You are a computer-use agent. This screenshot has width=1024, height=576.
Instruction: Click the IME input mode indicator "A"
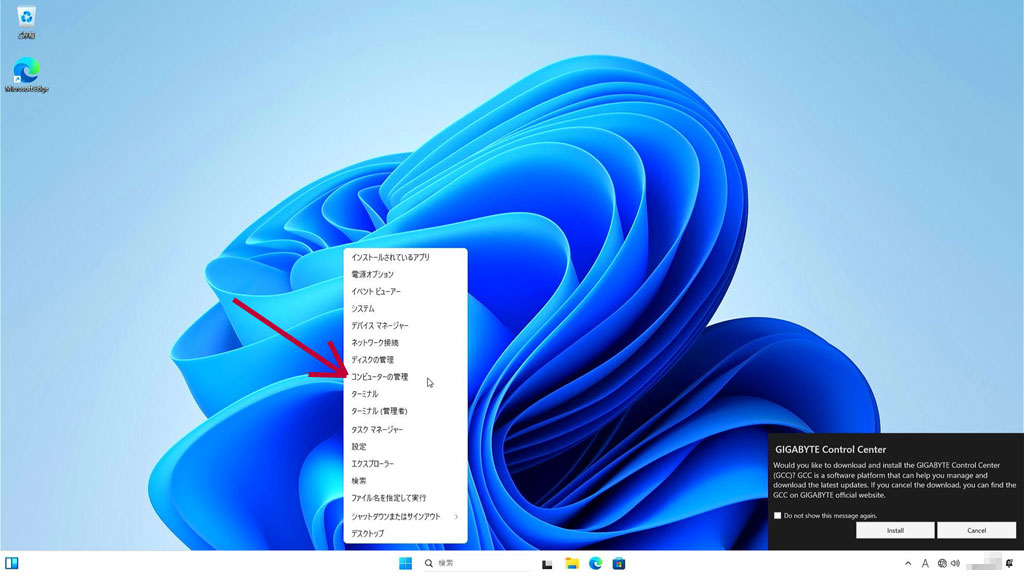tap(925, 563)
